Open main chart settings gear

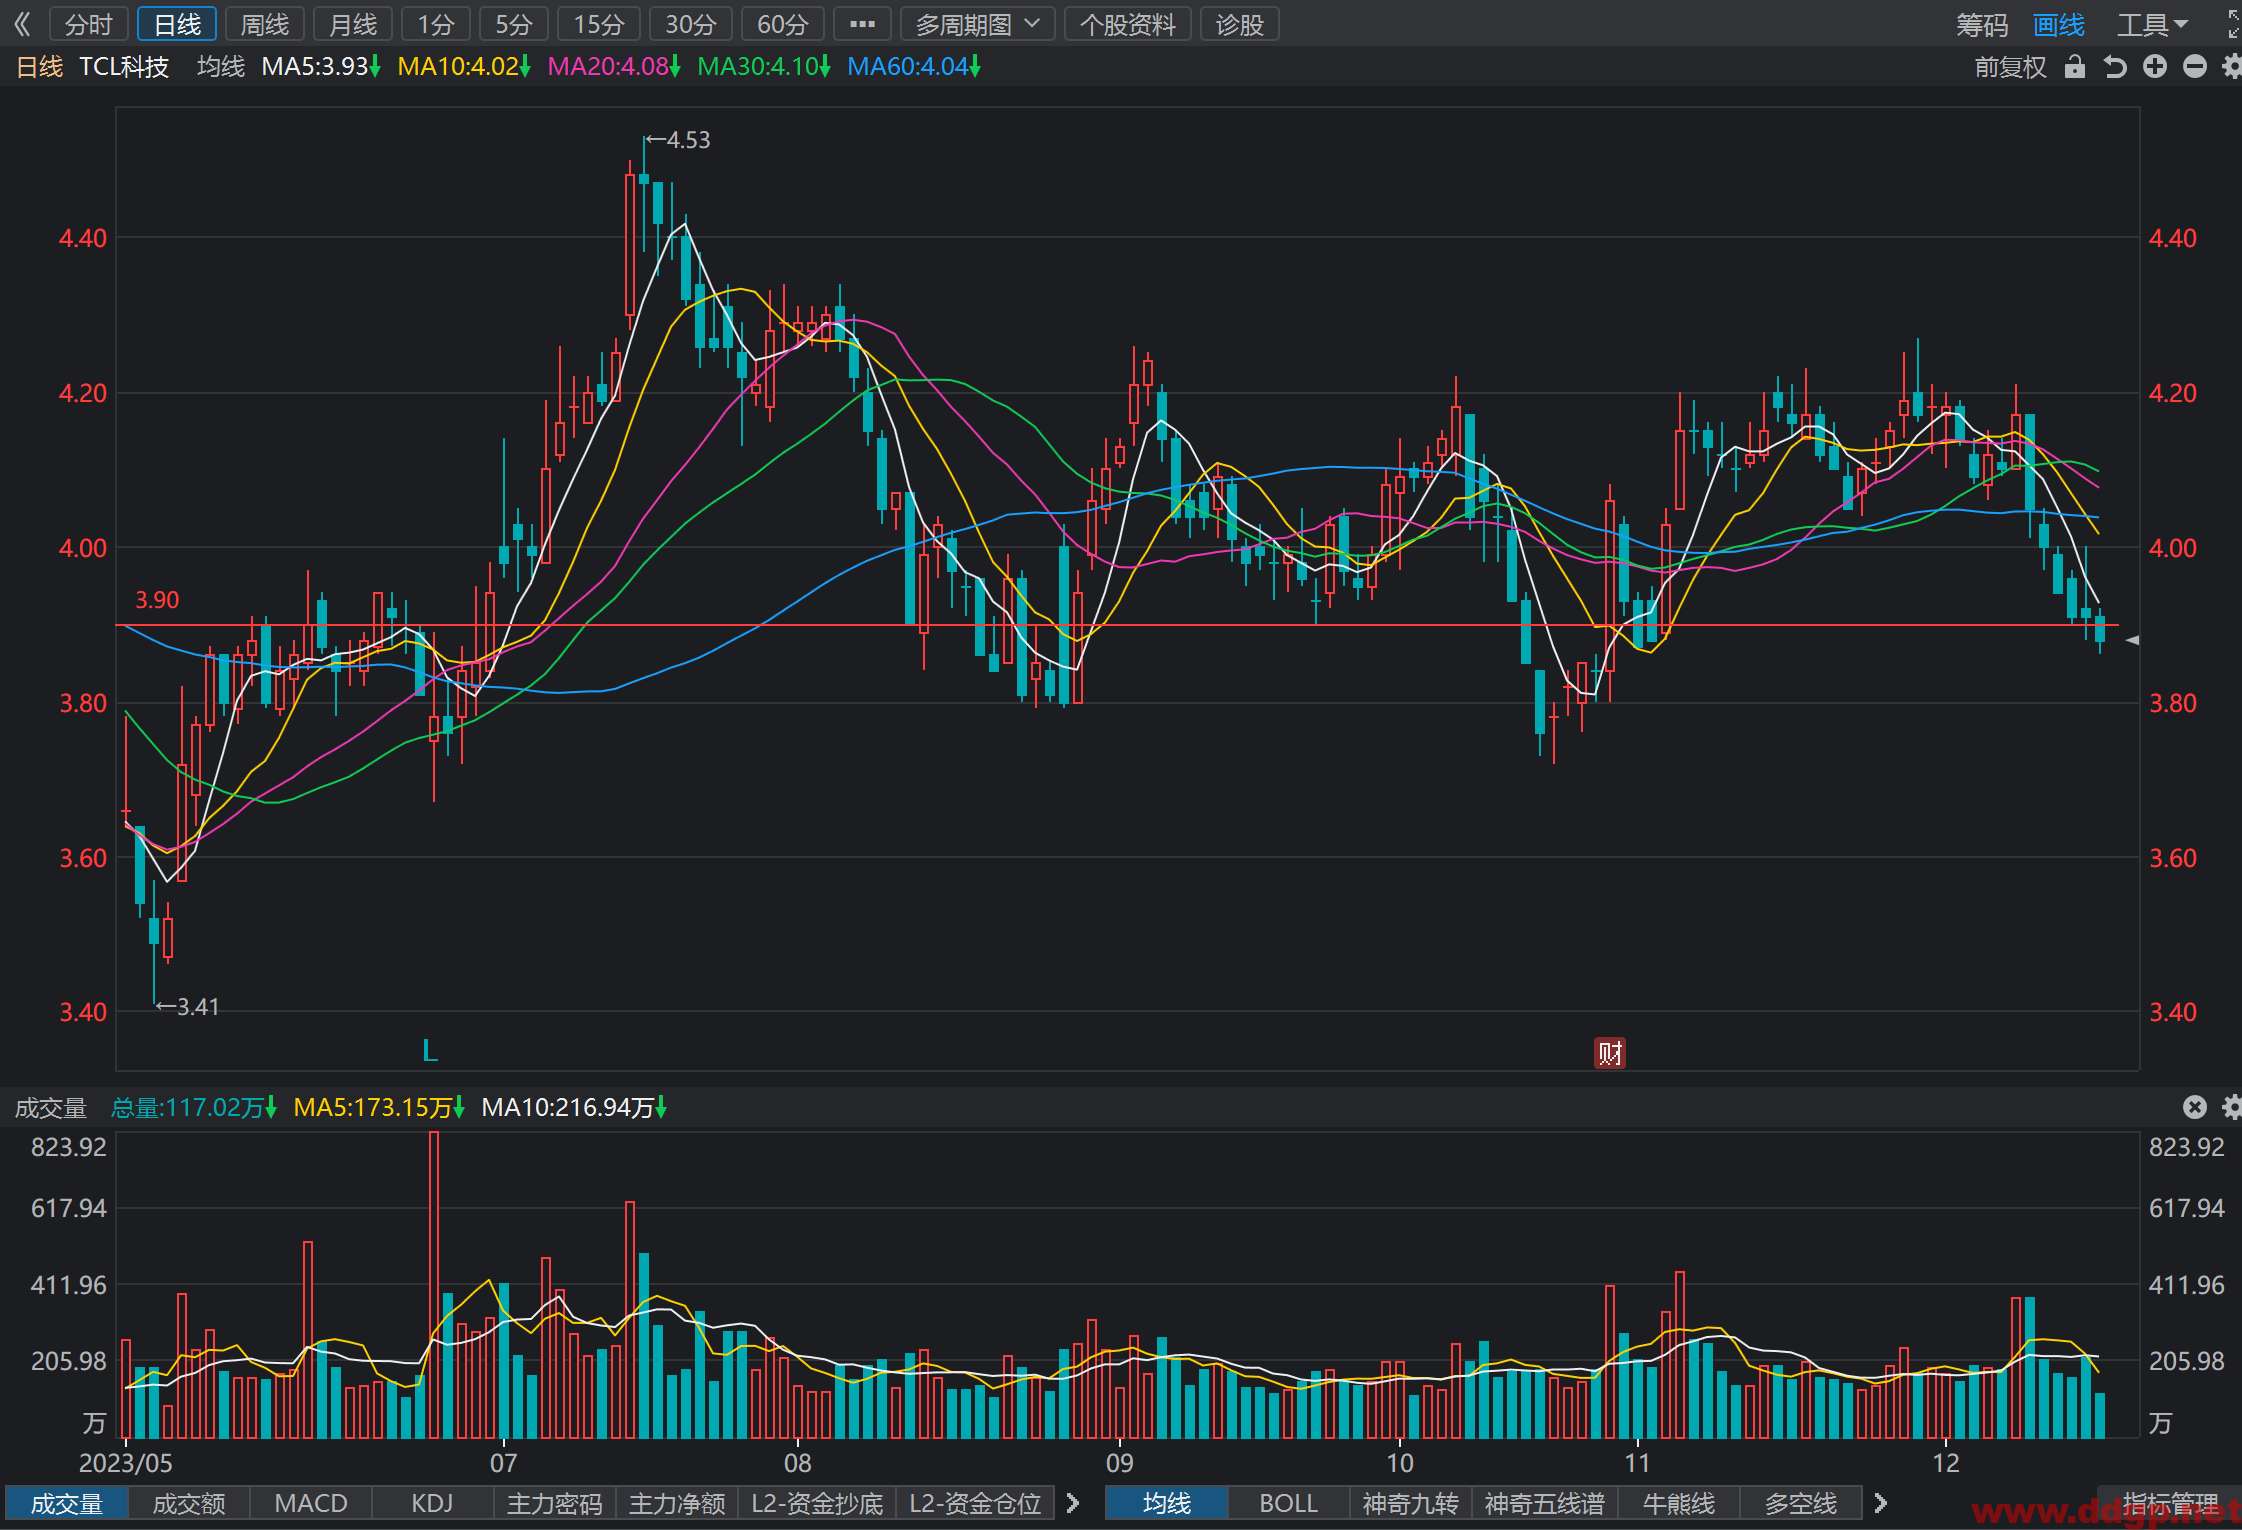2232,67
